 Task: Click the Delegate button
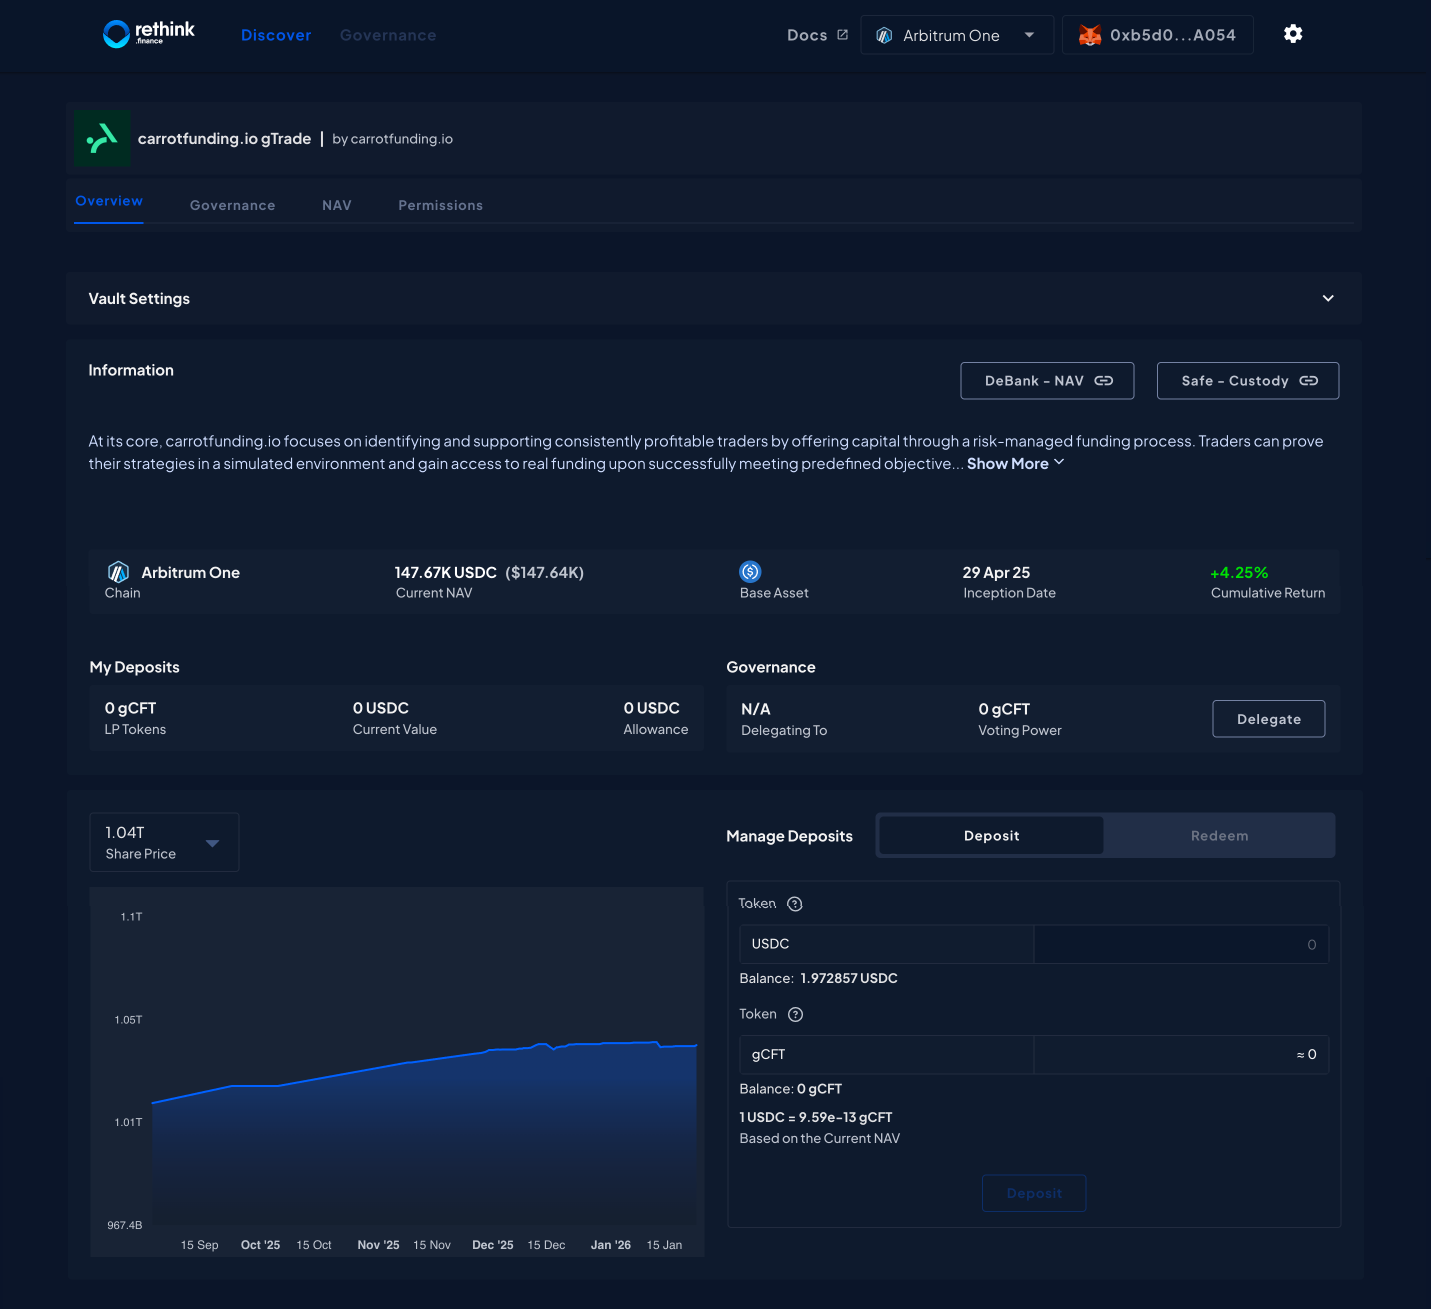(x=1268, y=719)
